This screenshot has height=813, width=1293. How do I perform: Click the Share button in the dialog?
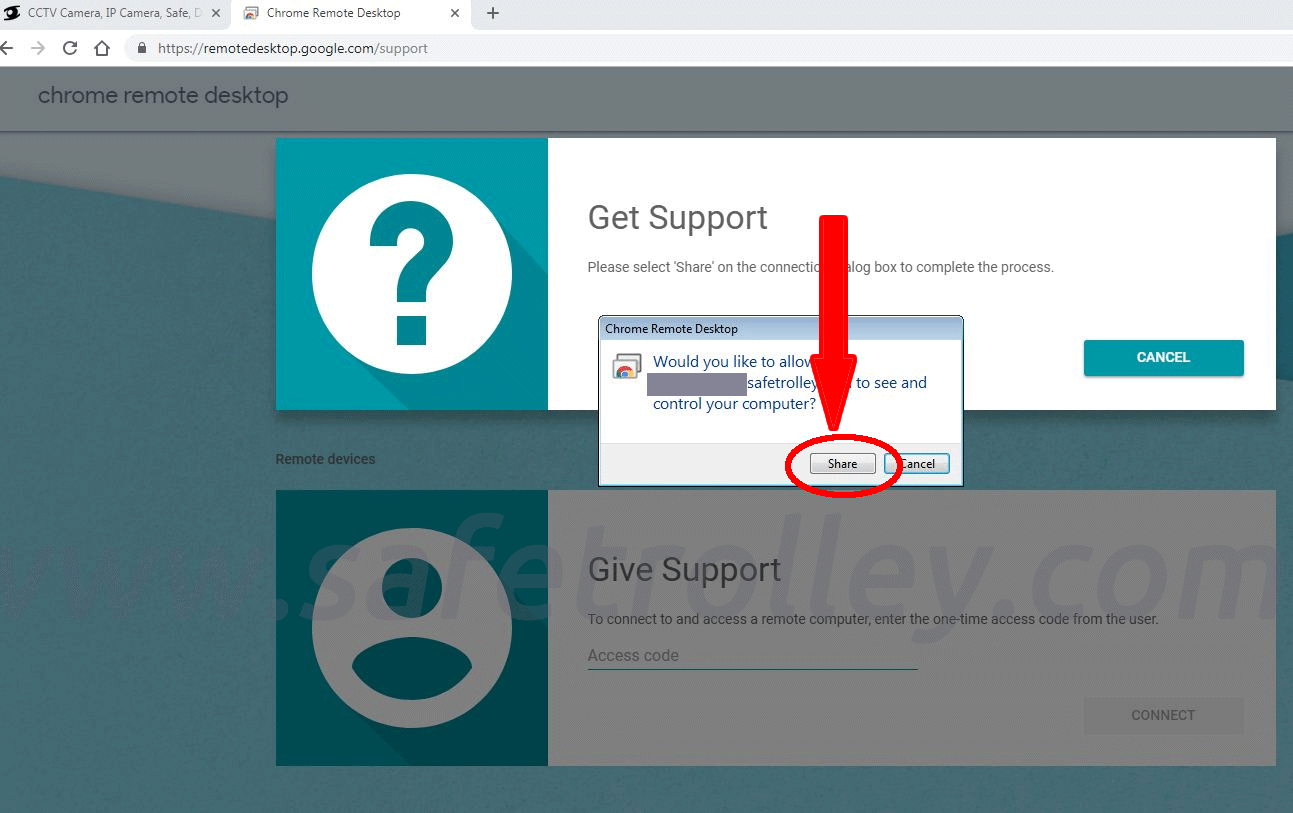pyautogui.click(x=842, y=464)
